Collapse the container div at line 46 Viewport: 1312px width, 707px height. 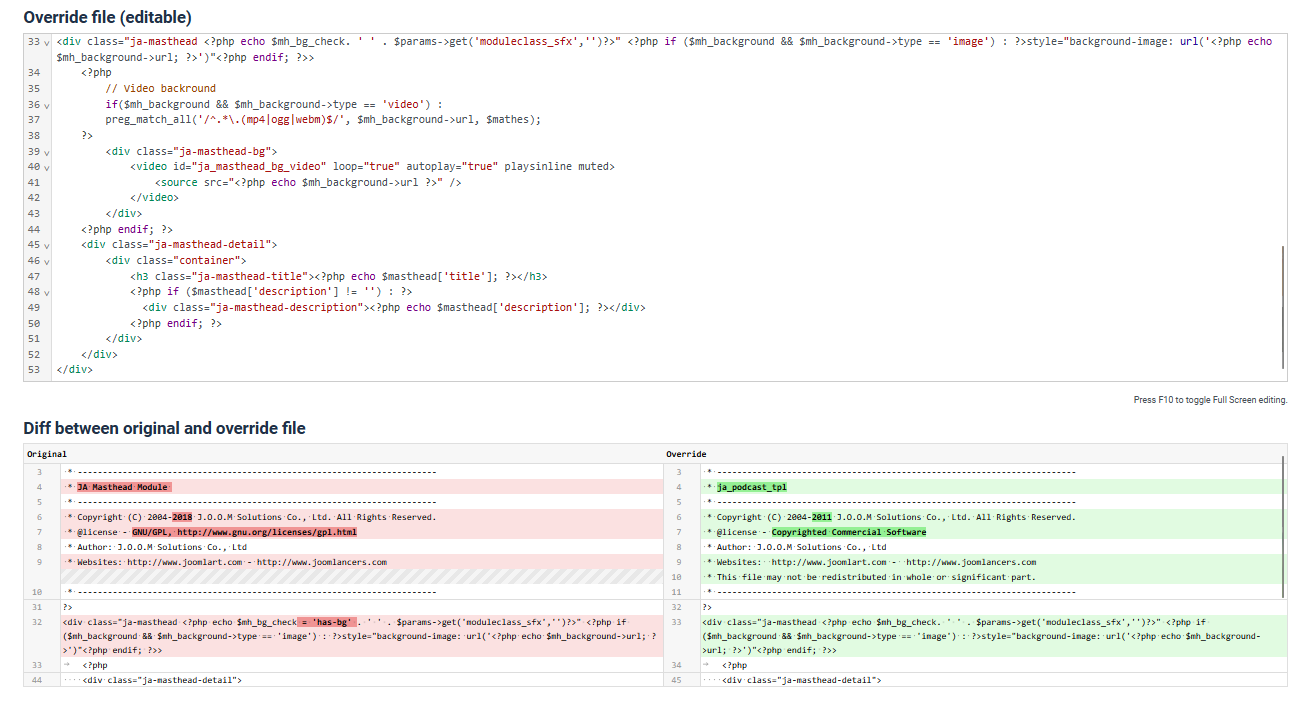click(x=47, y=261)
